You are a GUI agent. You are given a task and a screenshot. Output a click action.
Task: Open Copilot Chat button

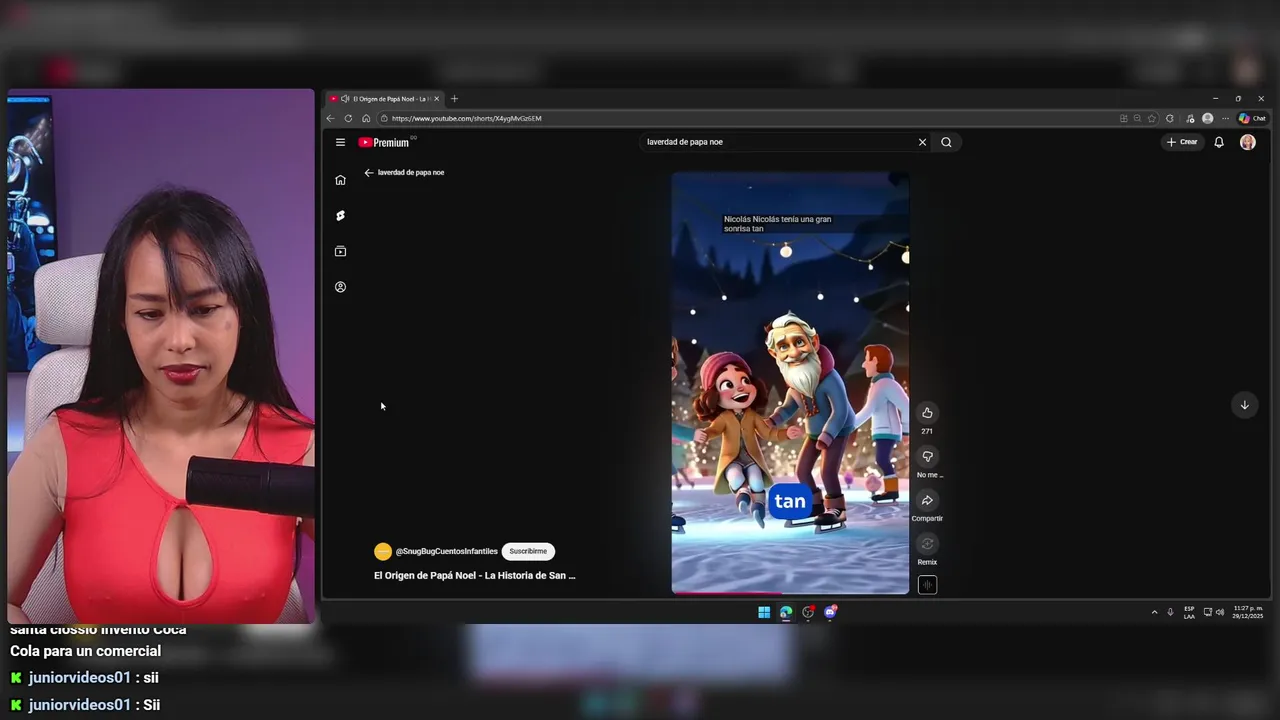coord(1252,118)
